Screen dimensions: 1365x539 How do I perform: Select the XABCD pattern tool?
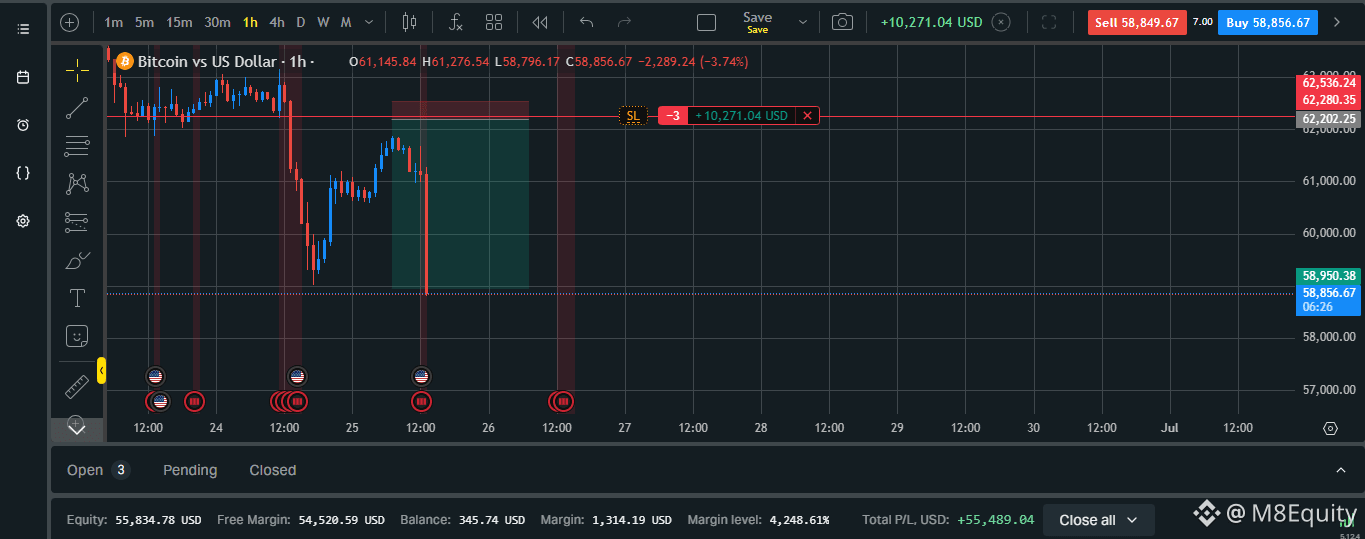(77, 184)
